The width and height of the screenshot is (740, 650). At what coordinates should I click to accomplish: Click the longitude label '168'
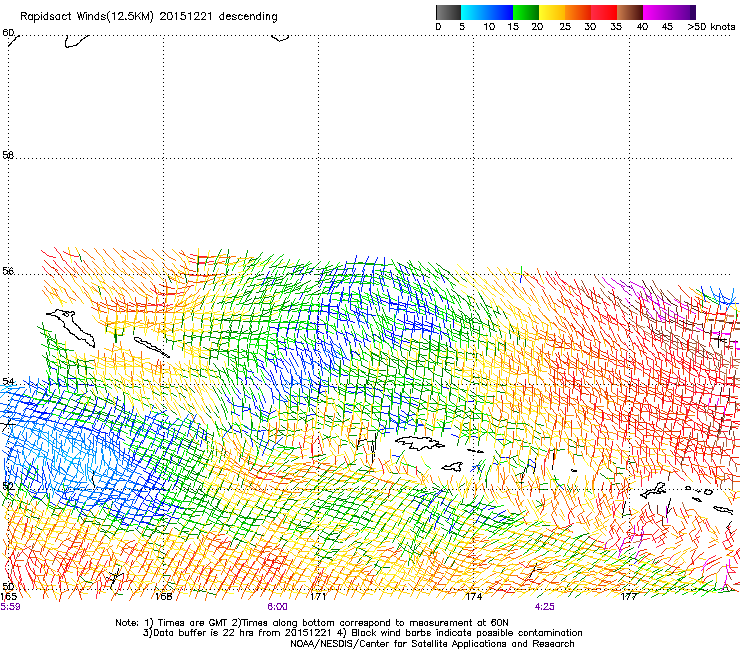[x=163, y=596]
